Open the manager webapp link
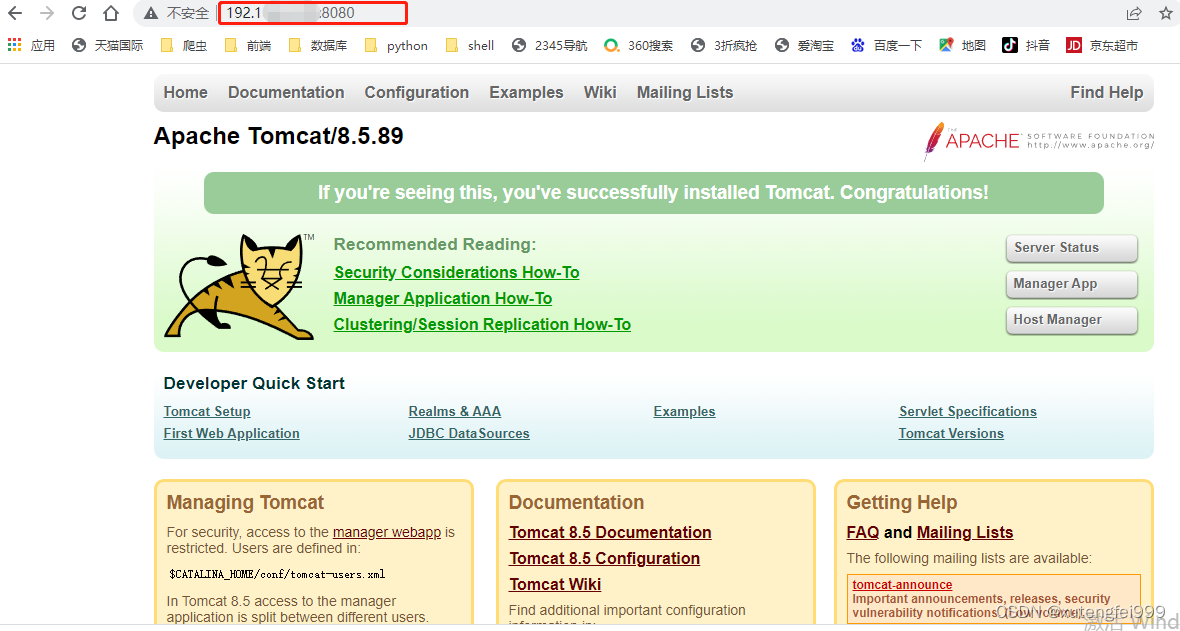 click(x=387, y=532)
